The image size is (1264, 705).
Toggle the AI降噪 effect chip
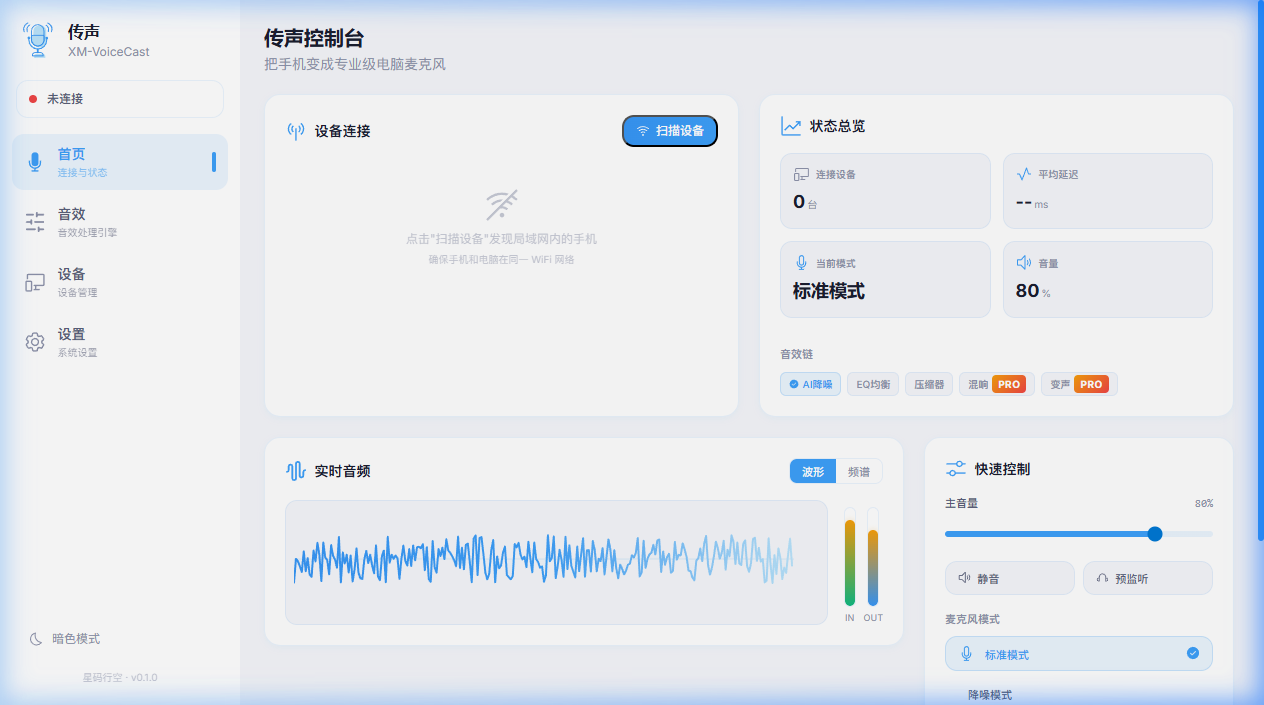click(x=810, y=384)
